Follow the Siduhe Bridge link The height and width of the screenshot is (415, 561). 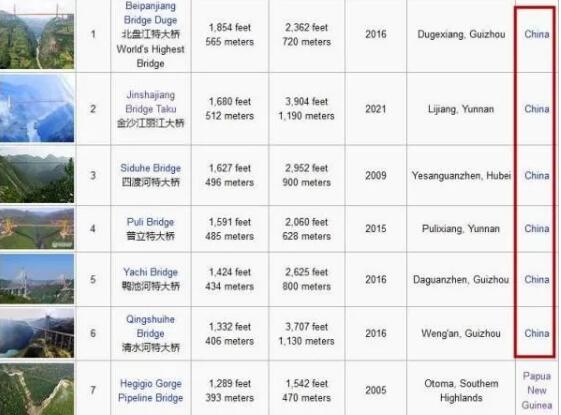[150, 168]
